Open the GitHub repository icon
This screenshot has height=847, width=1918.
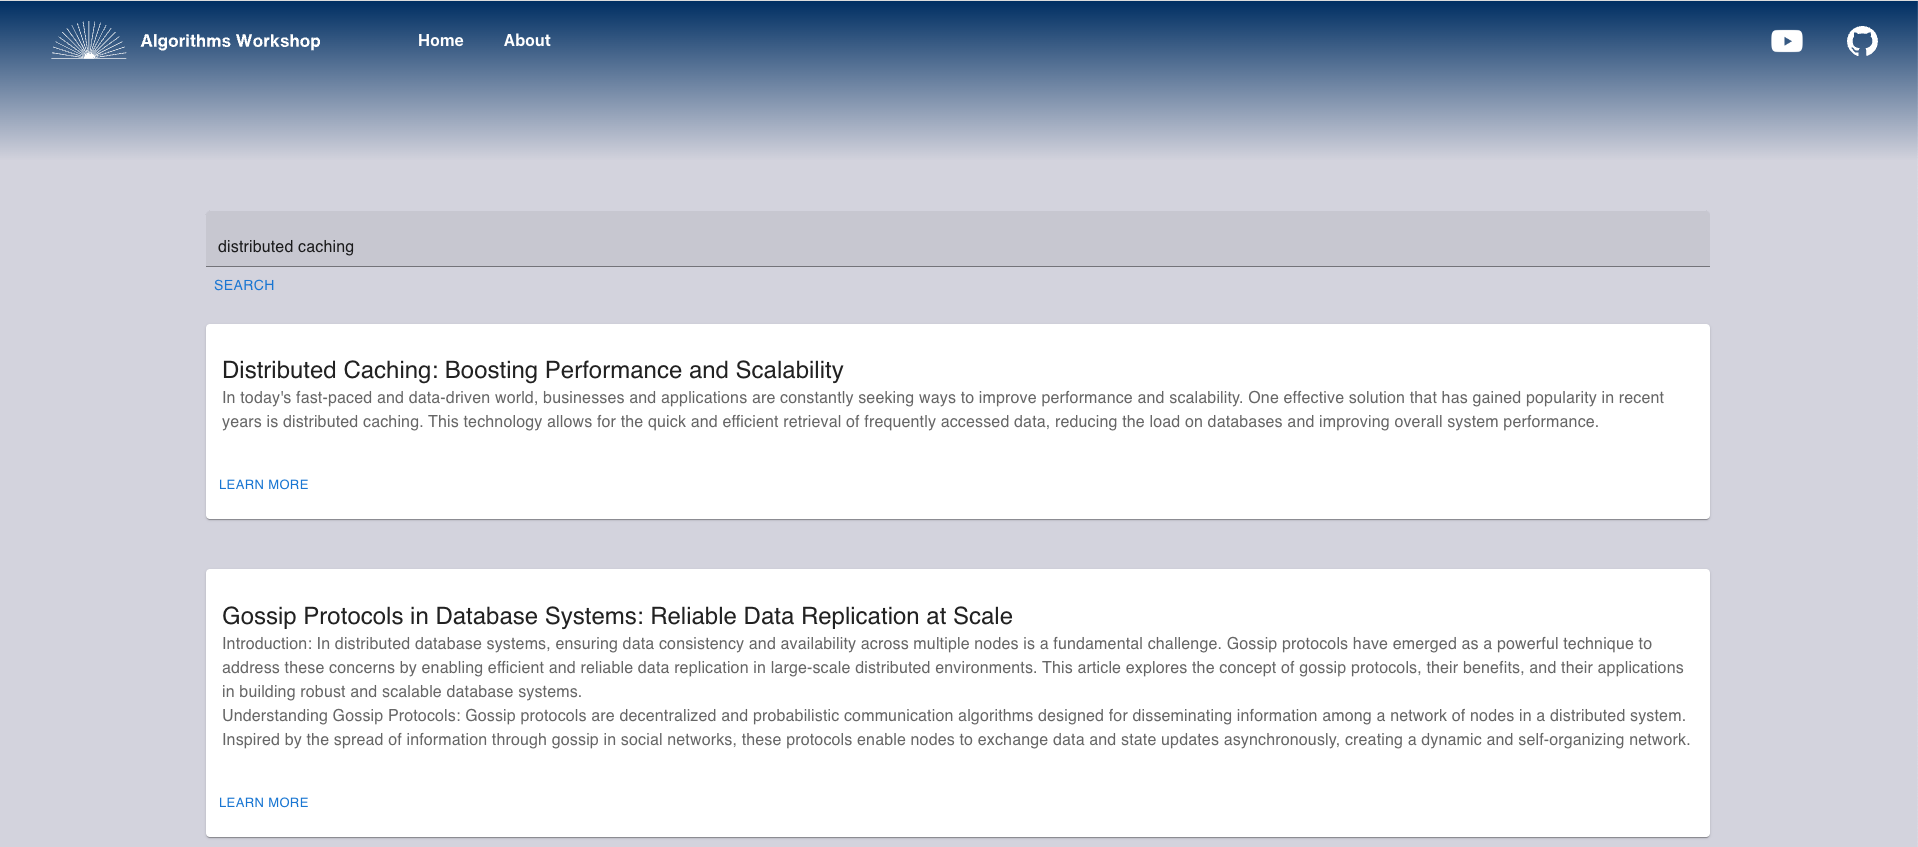point(1862,41)
